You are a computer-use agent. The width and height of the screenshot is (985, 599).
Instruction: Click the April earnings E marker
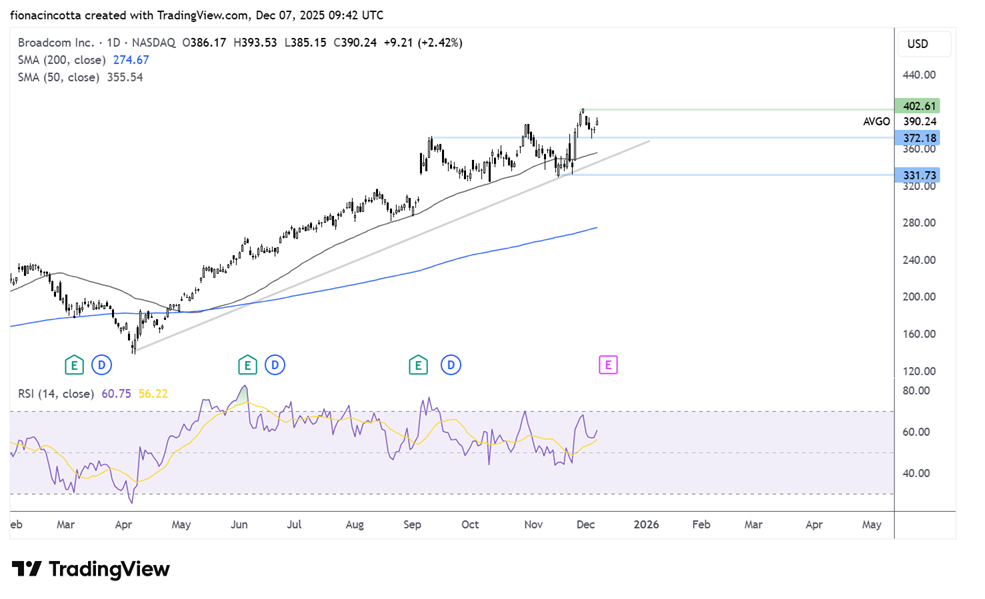click(x=74, y=365)
